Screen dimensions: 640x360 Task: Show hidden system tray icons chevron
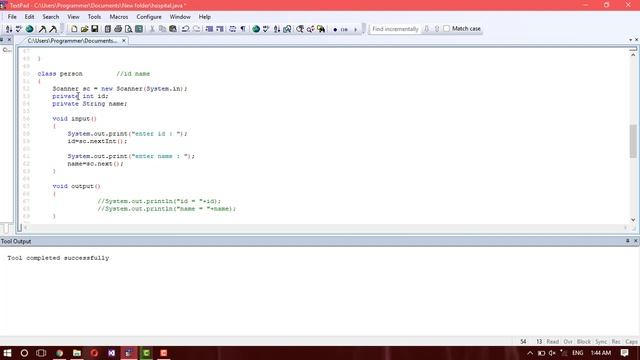(x=530, y=353)
